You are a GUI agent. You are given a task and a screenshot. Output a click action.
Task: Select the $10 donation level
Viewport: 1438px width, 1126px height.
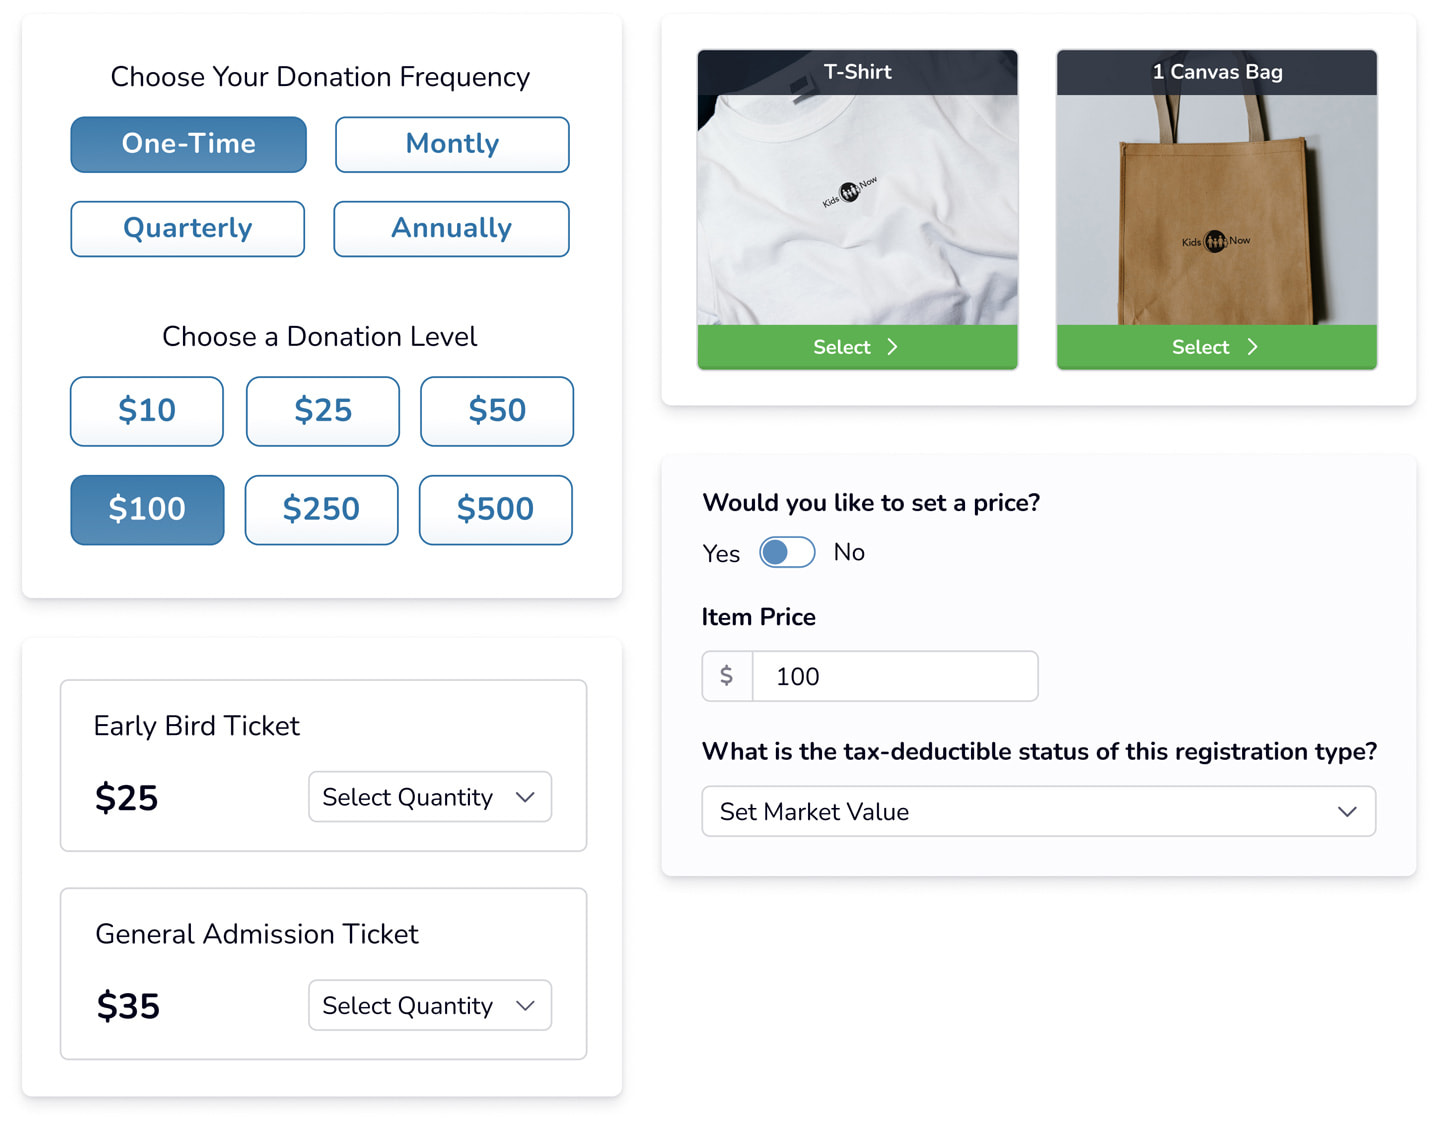(147, 411)
